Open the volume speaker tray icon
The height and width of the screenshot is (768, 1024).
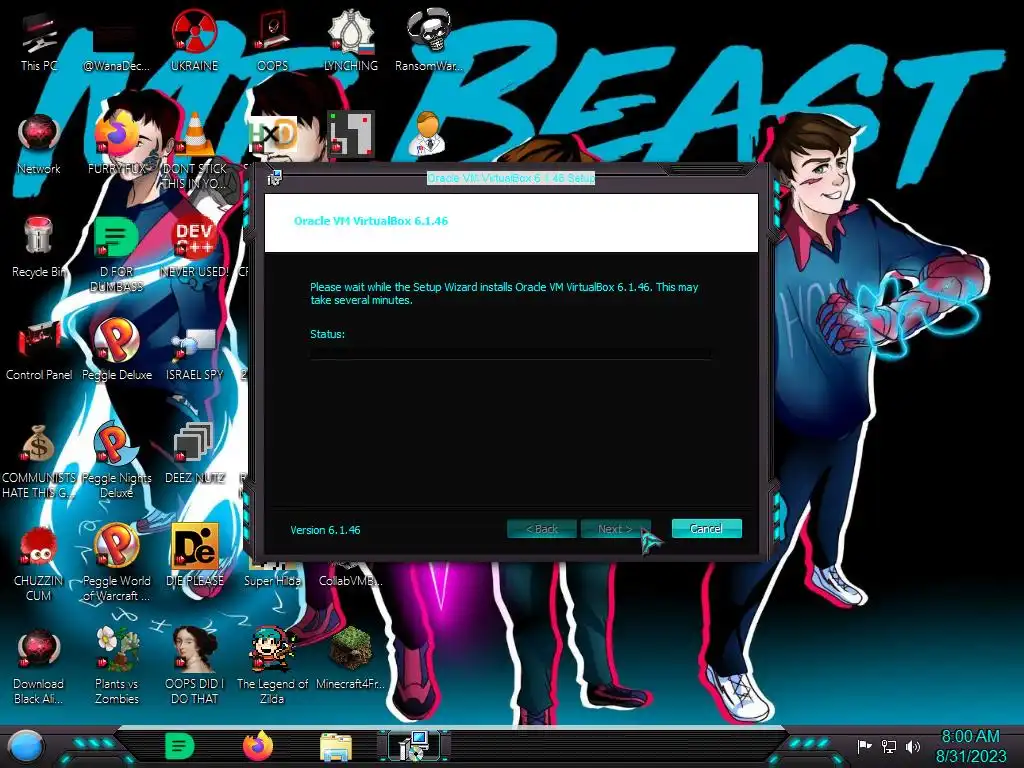point(913,746)
